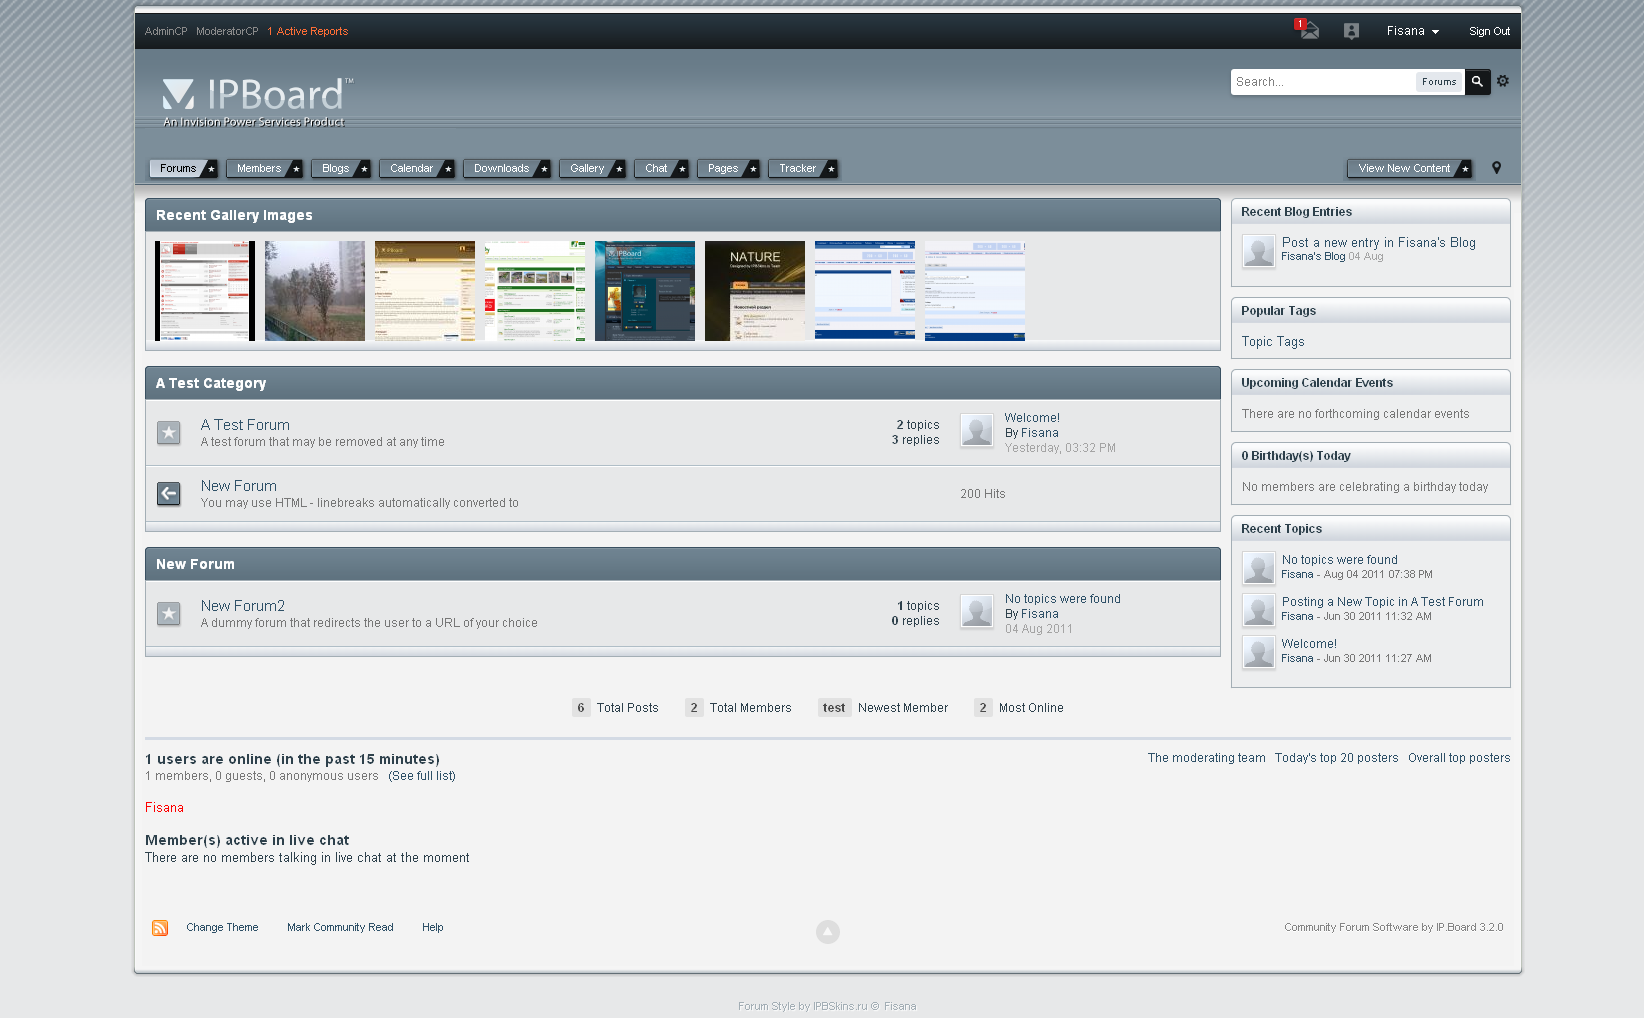Open the 1 Active Reports link
This screenshot has width=1644, height=1018.
click(308, 32)
